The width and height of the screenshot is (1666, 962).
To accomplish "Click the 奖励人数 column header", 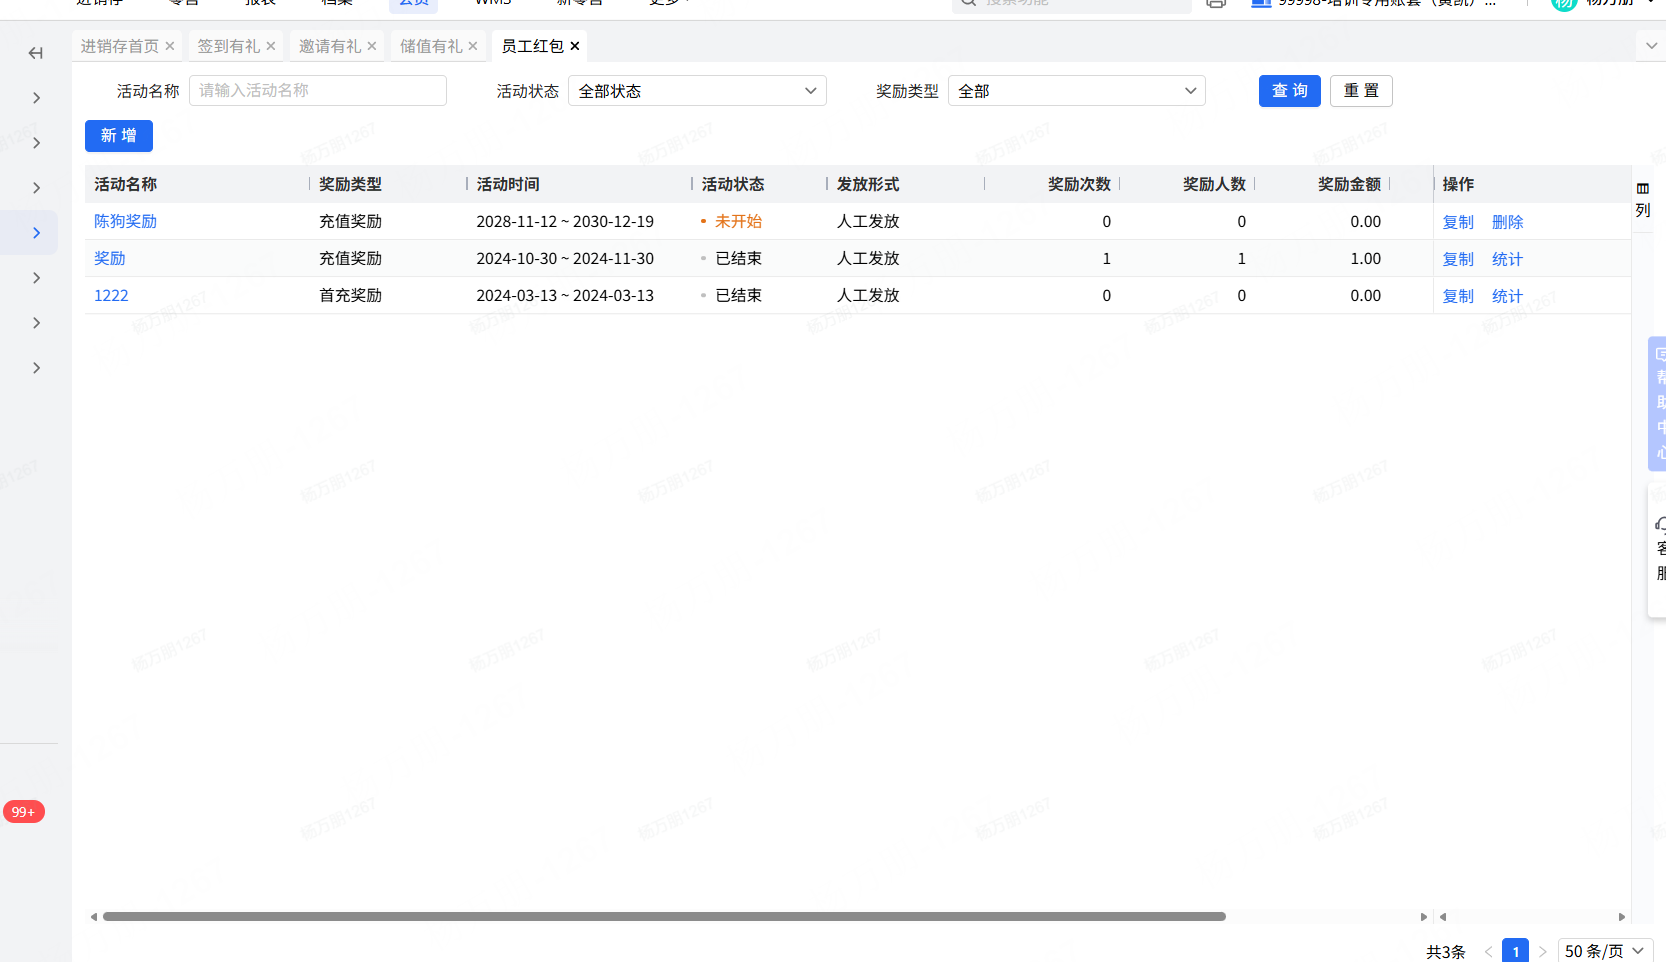I will (x=1215, y=184).
